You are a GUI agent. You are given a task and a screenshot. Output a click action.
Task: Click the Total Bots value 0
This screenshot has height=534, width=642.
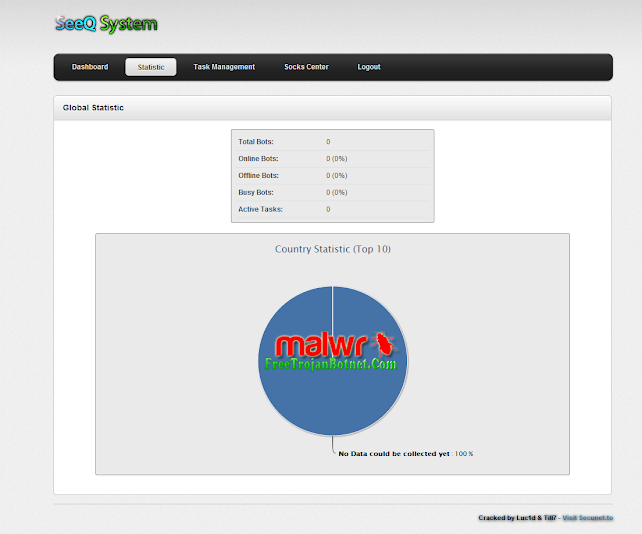[328, 142]
